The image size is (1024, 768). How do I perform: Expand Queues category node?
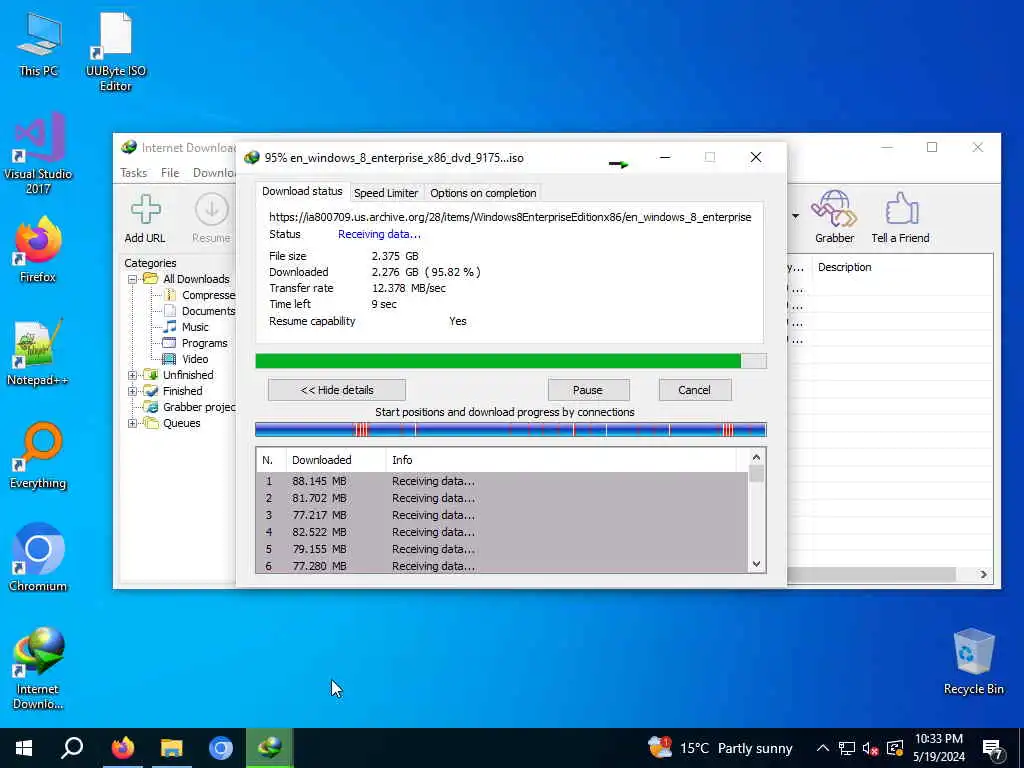133,423
